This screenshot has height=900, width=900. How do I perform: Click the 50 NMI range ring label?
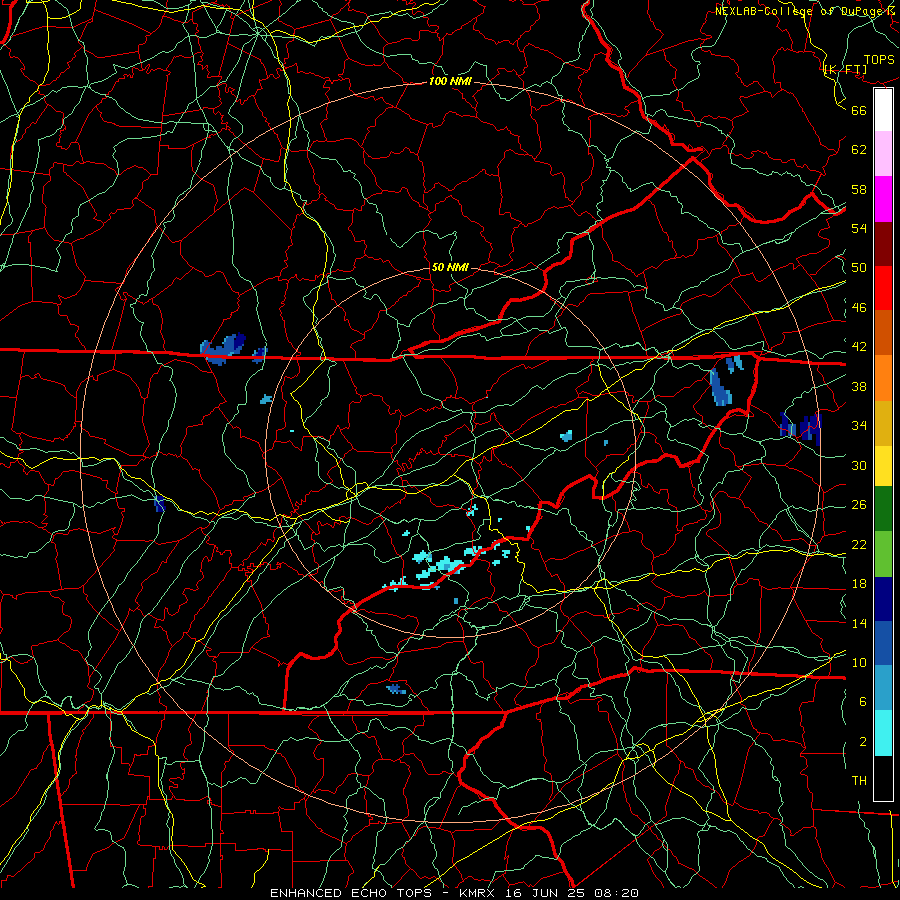[x=450, y=267]
